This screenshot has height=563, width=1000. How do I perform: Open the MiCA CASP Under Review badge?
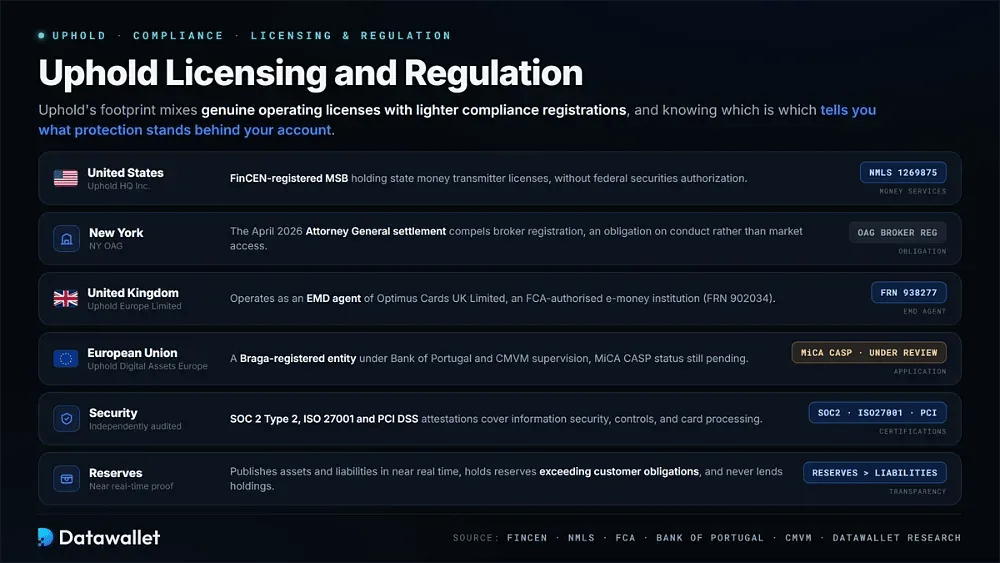pyautogui.click(x=869, y=353)
